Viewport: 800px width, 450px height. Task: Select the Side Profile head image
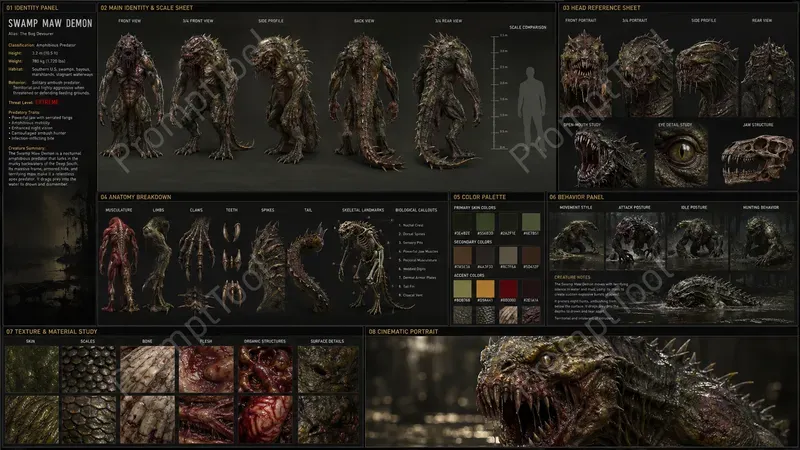point(707,77)
